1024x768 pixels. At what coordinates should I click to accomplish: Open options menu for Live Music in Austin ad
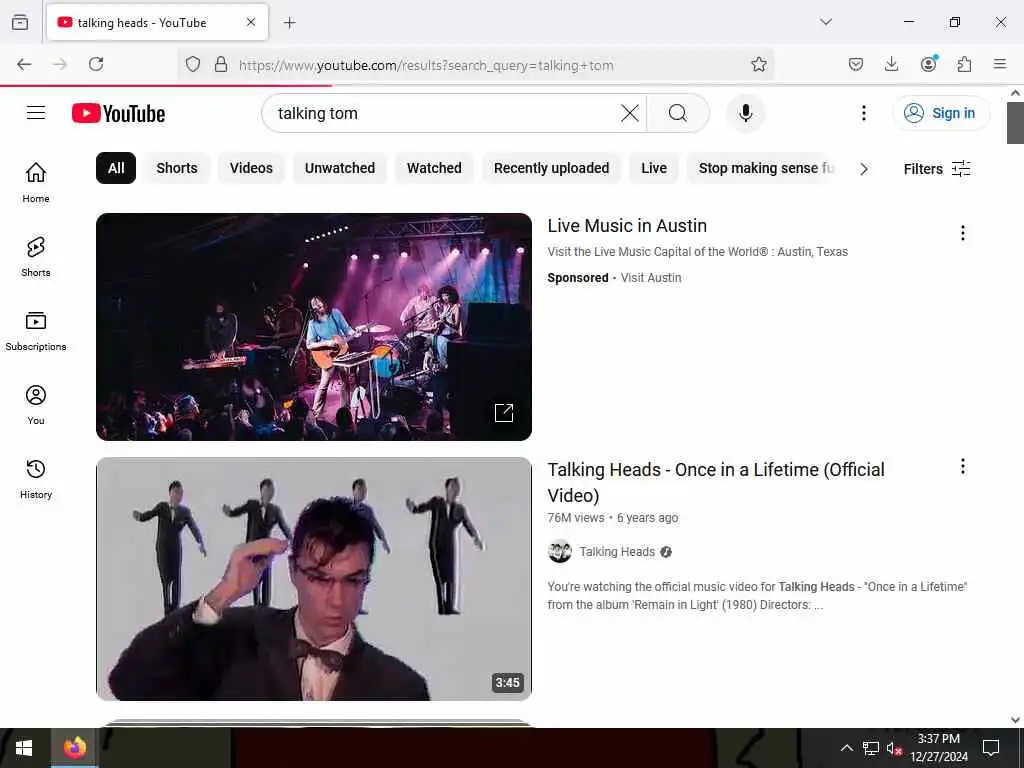click(x=962, y=233)
